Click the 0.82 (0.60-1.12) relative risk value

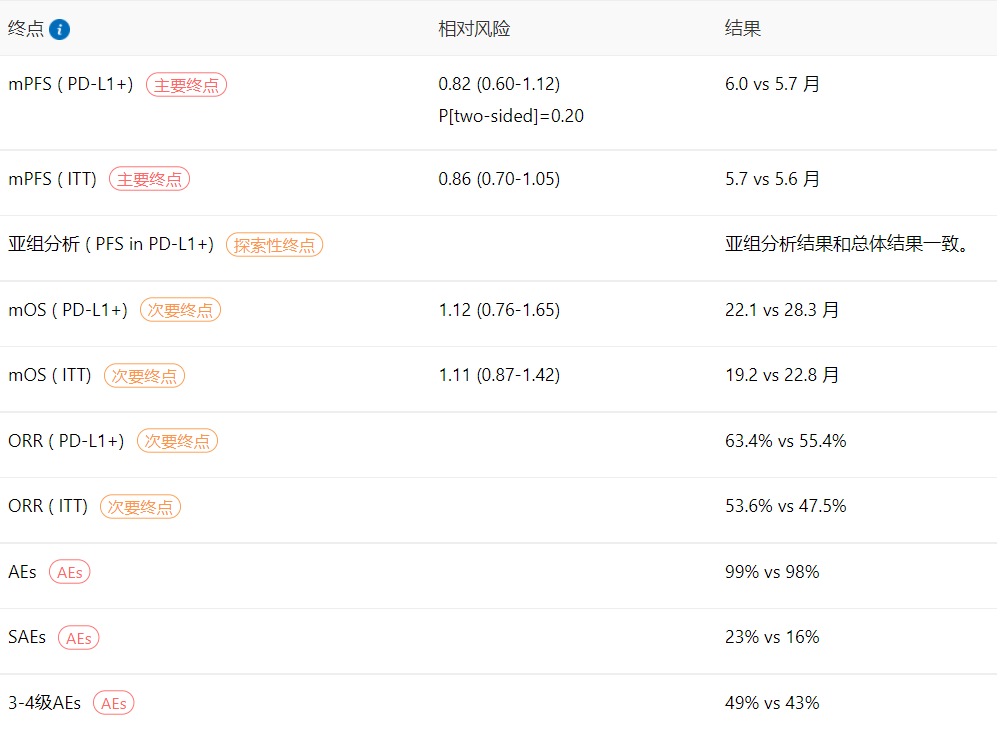(x=499, y=84)
